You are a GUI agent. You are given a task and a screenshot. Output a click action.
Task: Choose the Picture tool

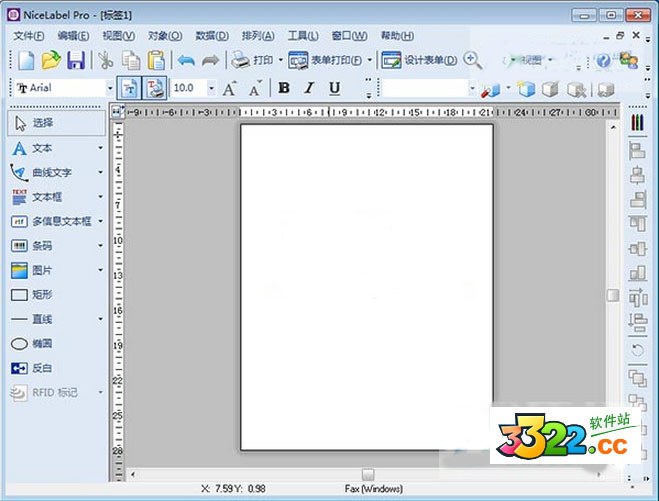40,271
